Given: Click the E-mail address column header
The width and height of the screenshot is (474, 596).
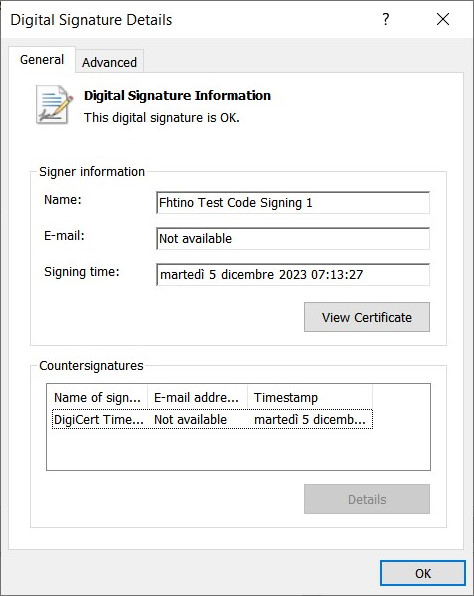Looking at the screenshot, I should tap(197, 398).
